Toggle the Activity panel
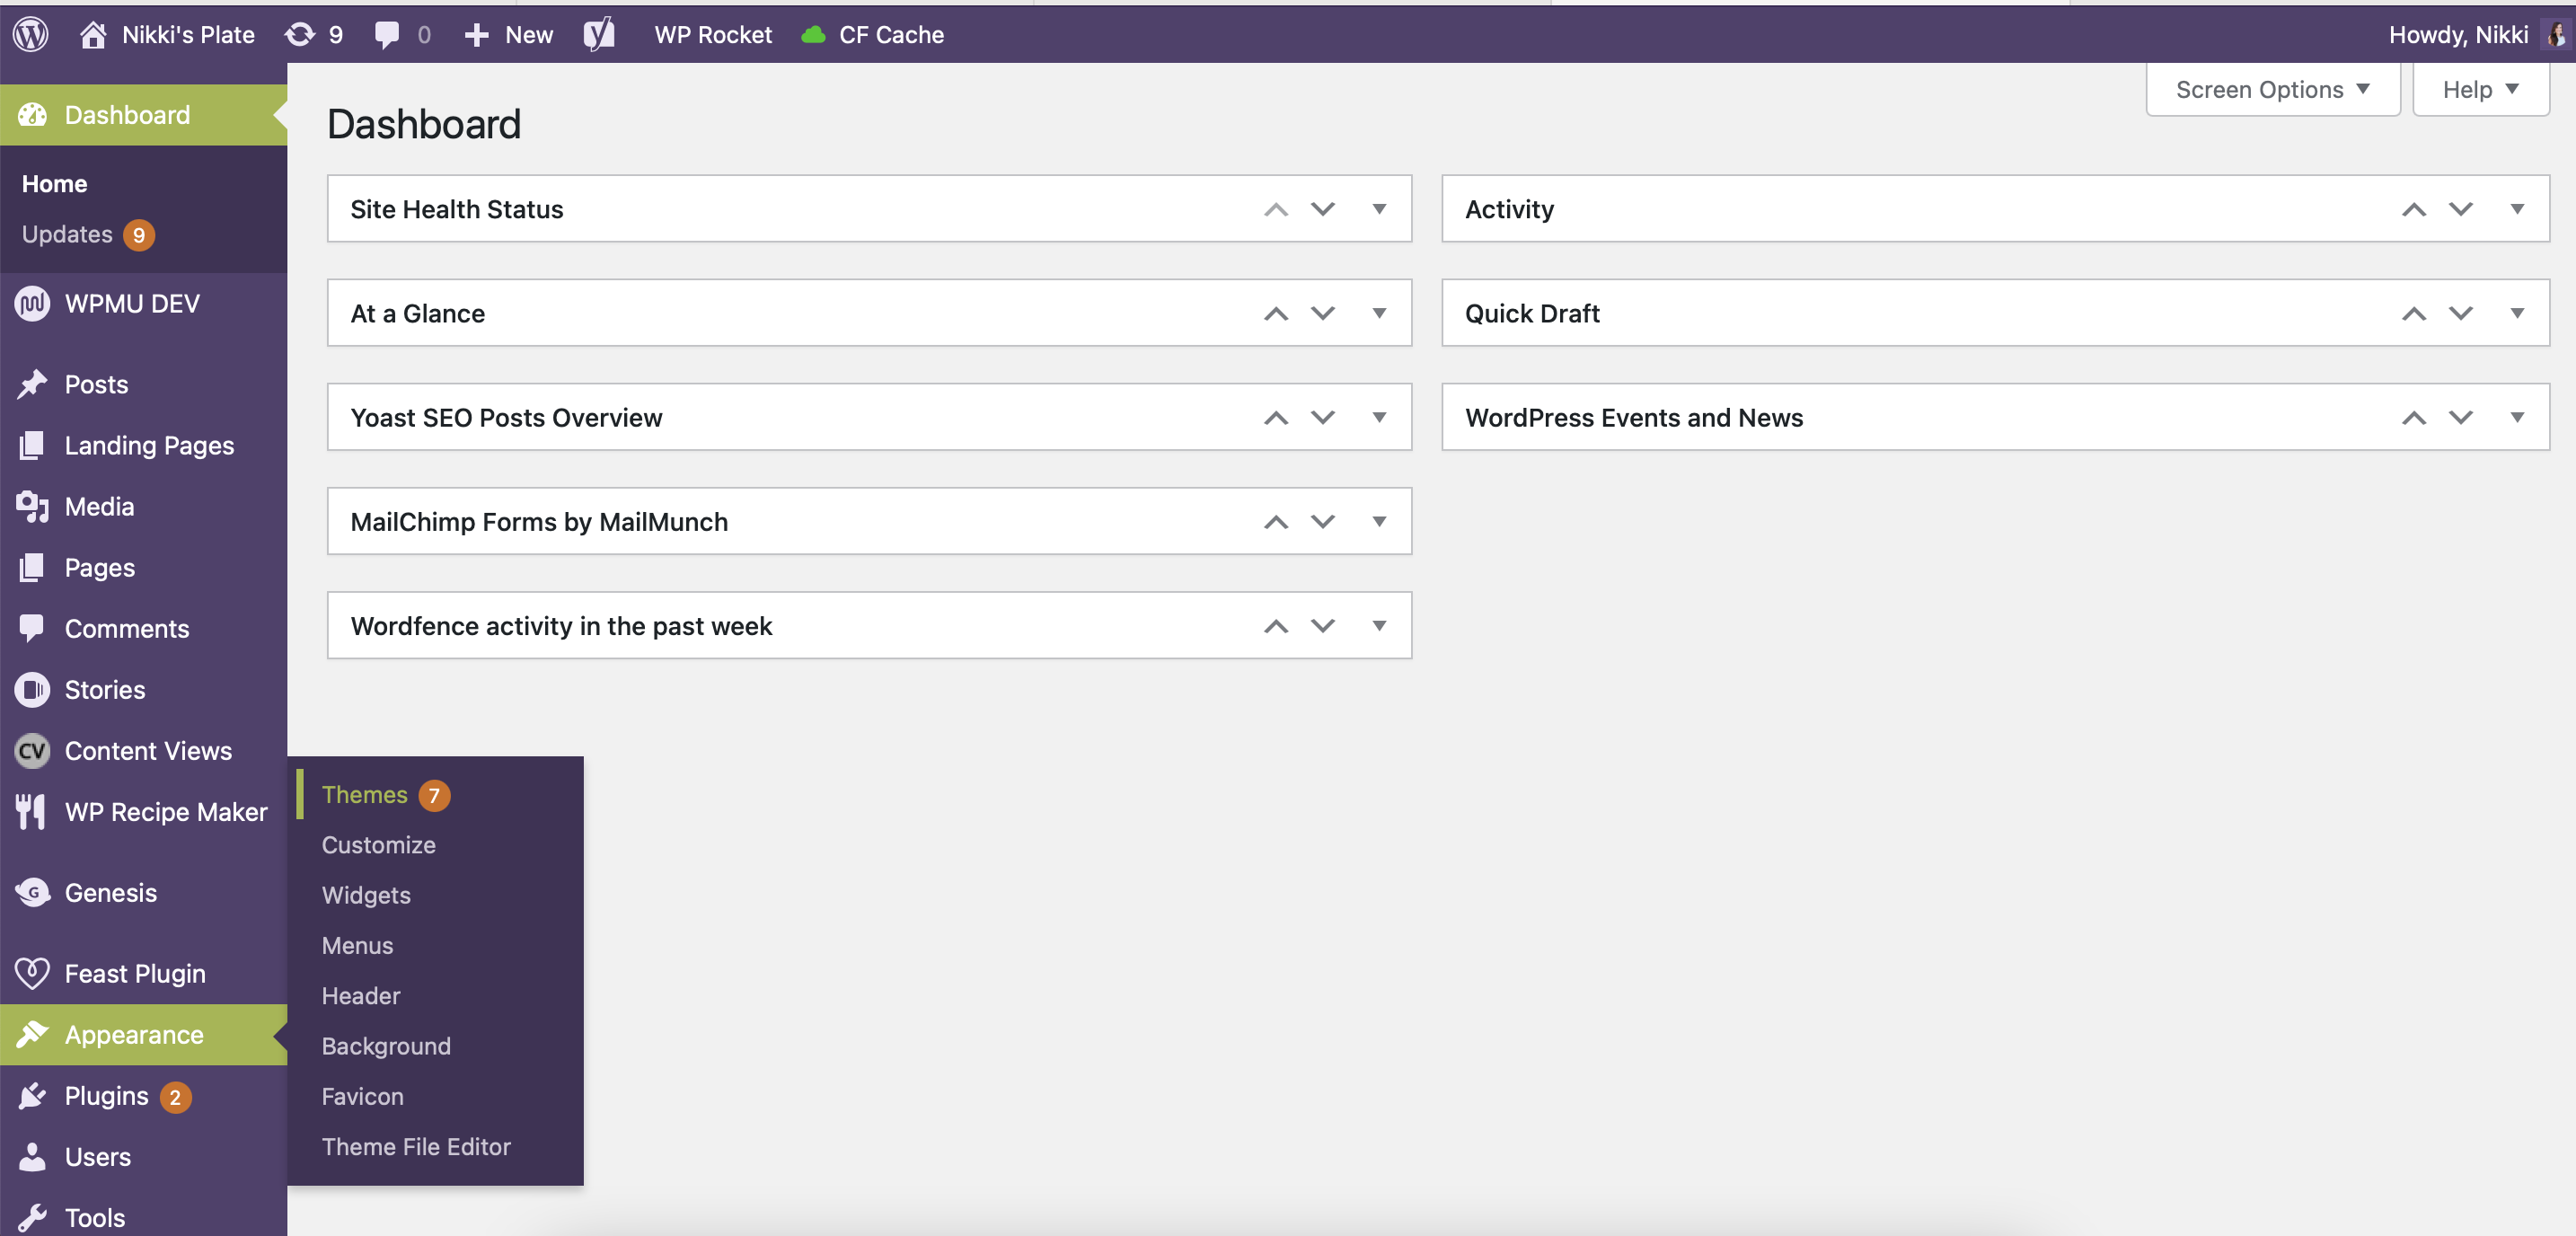 (2517, 209)
